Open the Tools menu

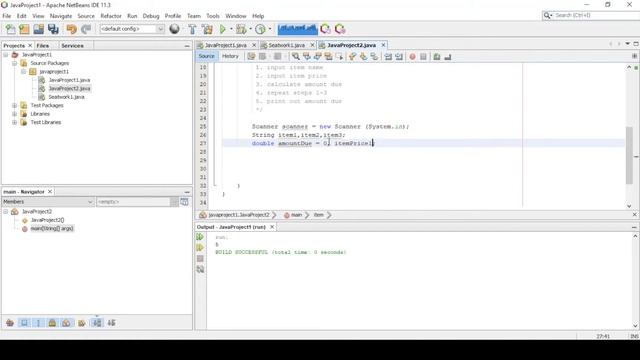tap(213, 16)
